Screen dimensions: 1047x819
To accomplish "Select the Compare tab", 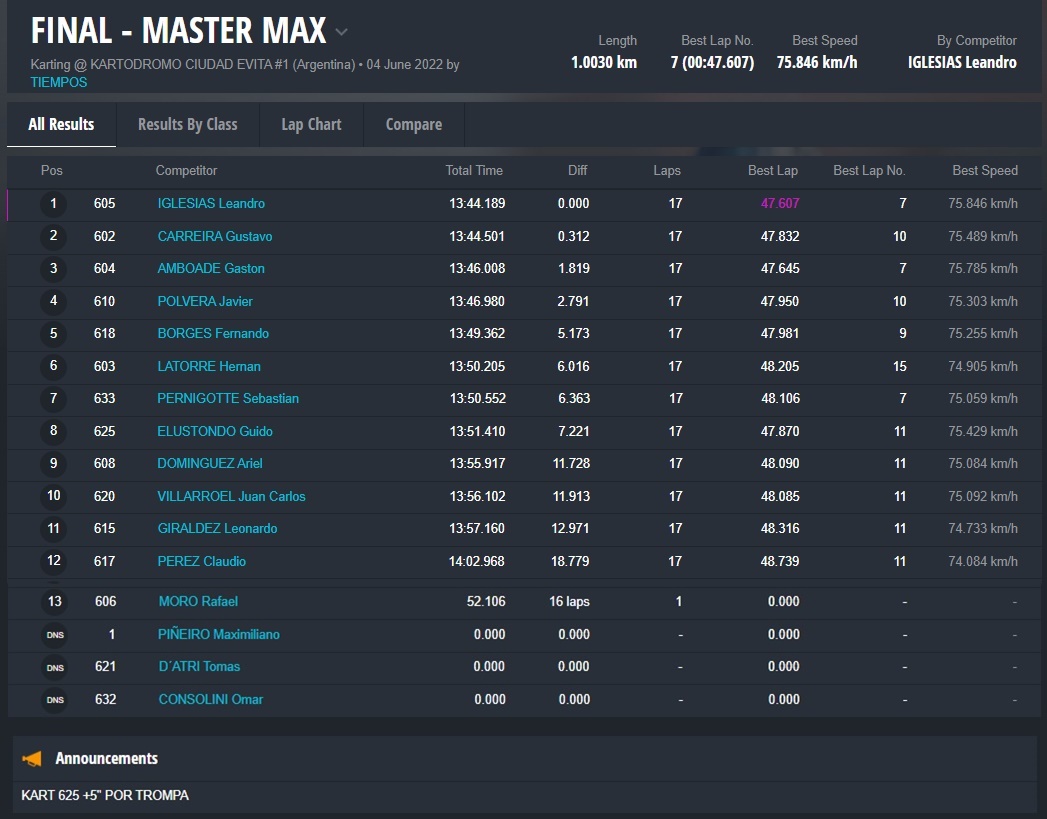I will coord(413,125).
